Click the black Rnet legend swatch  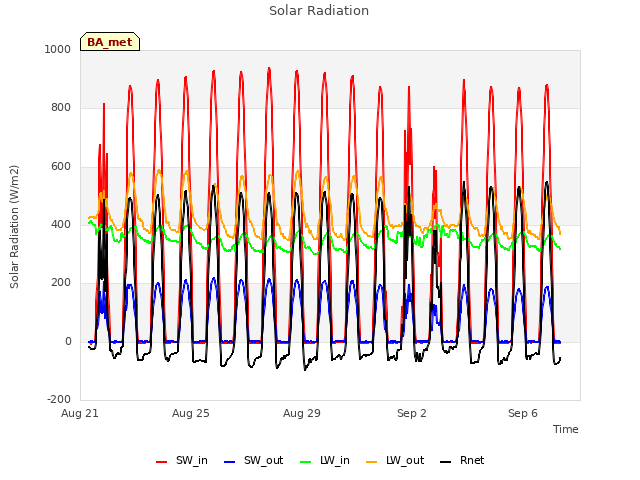pyautogui.click(x=445, y=462)
